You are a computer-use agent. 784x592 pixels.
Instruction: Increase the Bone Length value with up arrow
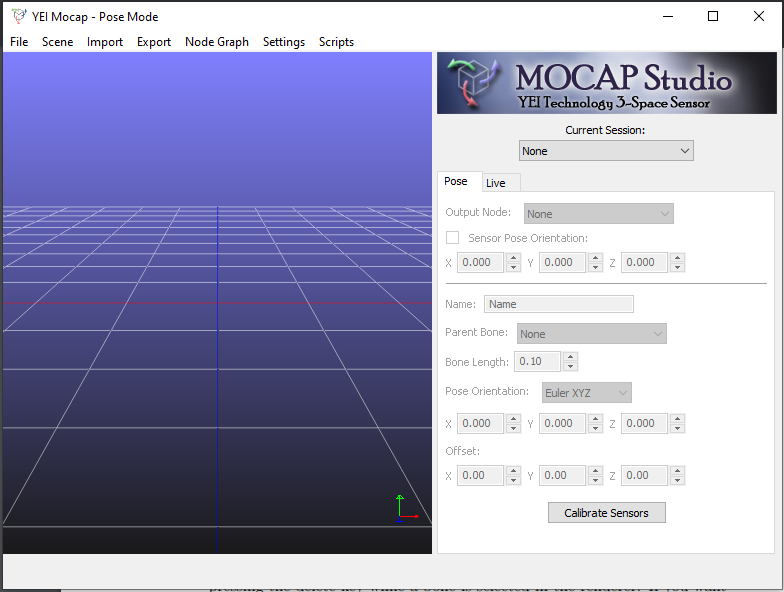click(570, 357)
